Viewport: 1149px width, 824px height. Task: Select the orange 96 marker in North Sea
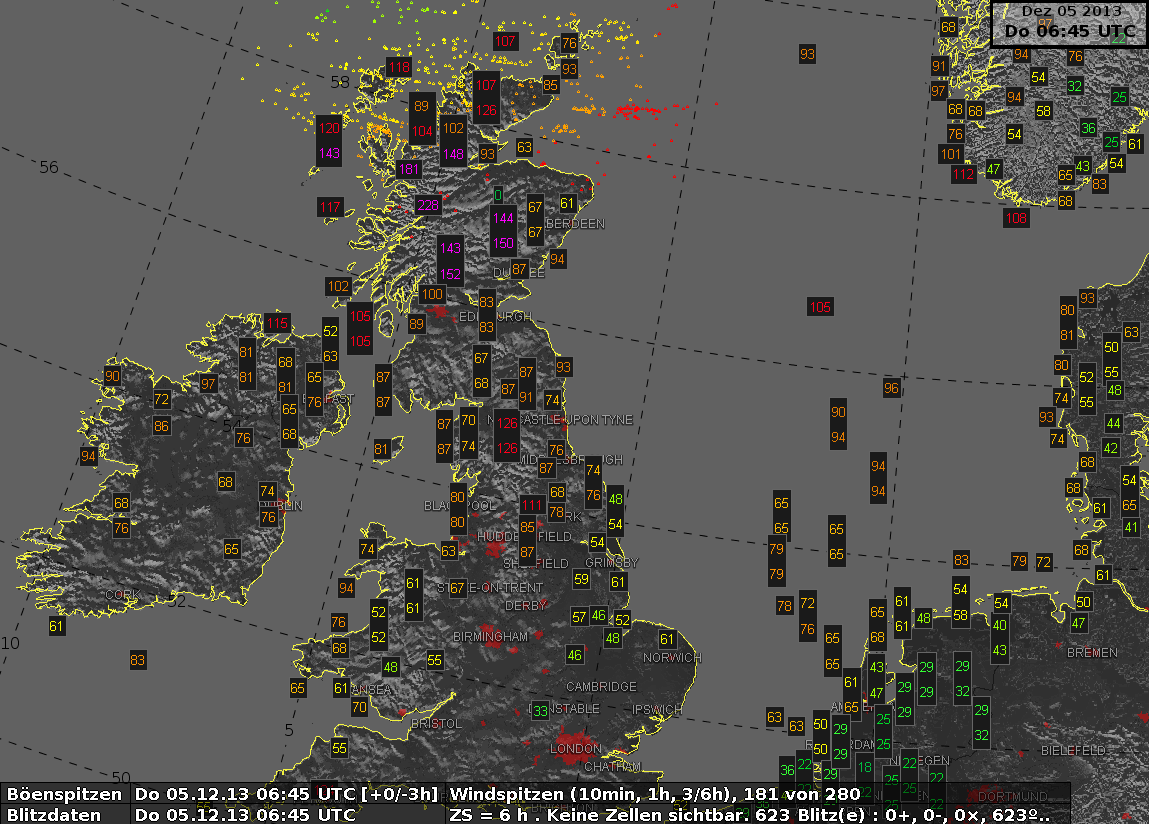tap(891, 388)
